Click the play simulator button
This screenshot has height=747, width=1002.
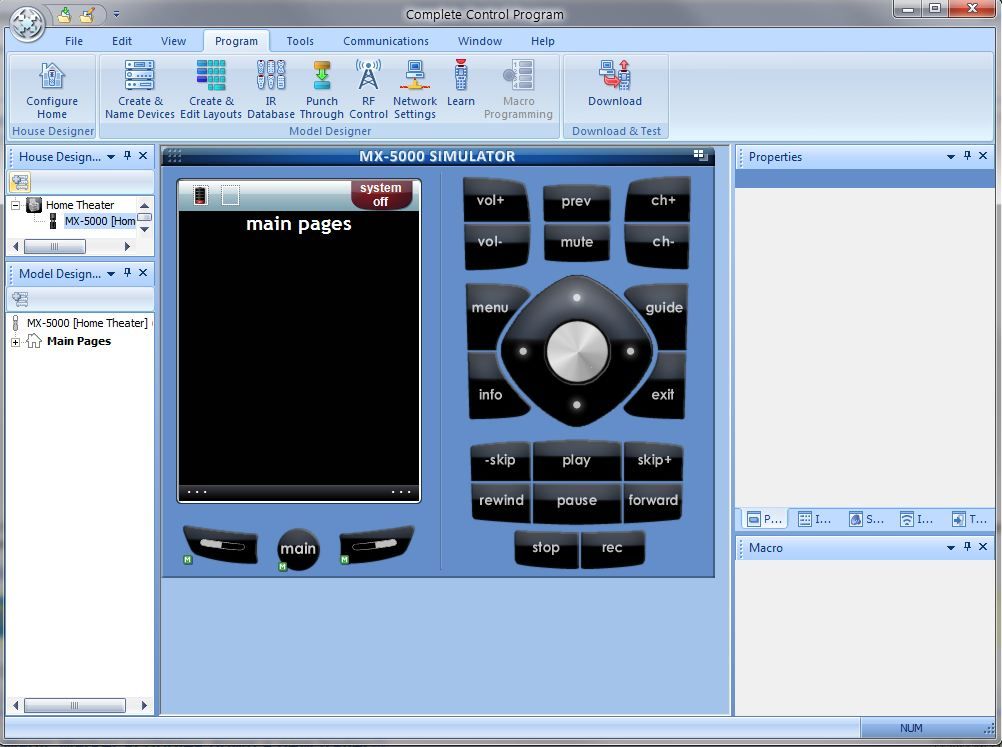point(576,460)
